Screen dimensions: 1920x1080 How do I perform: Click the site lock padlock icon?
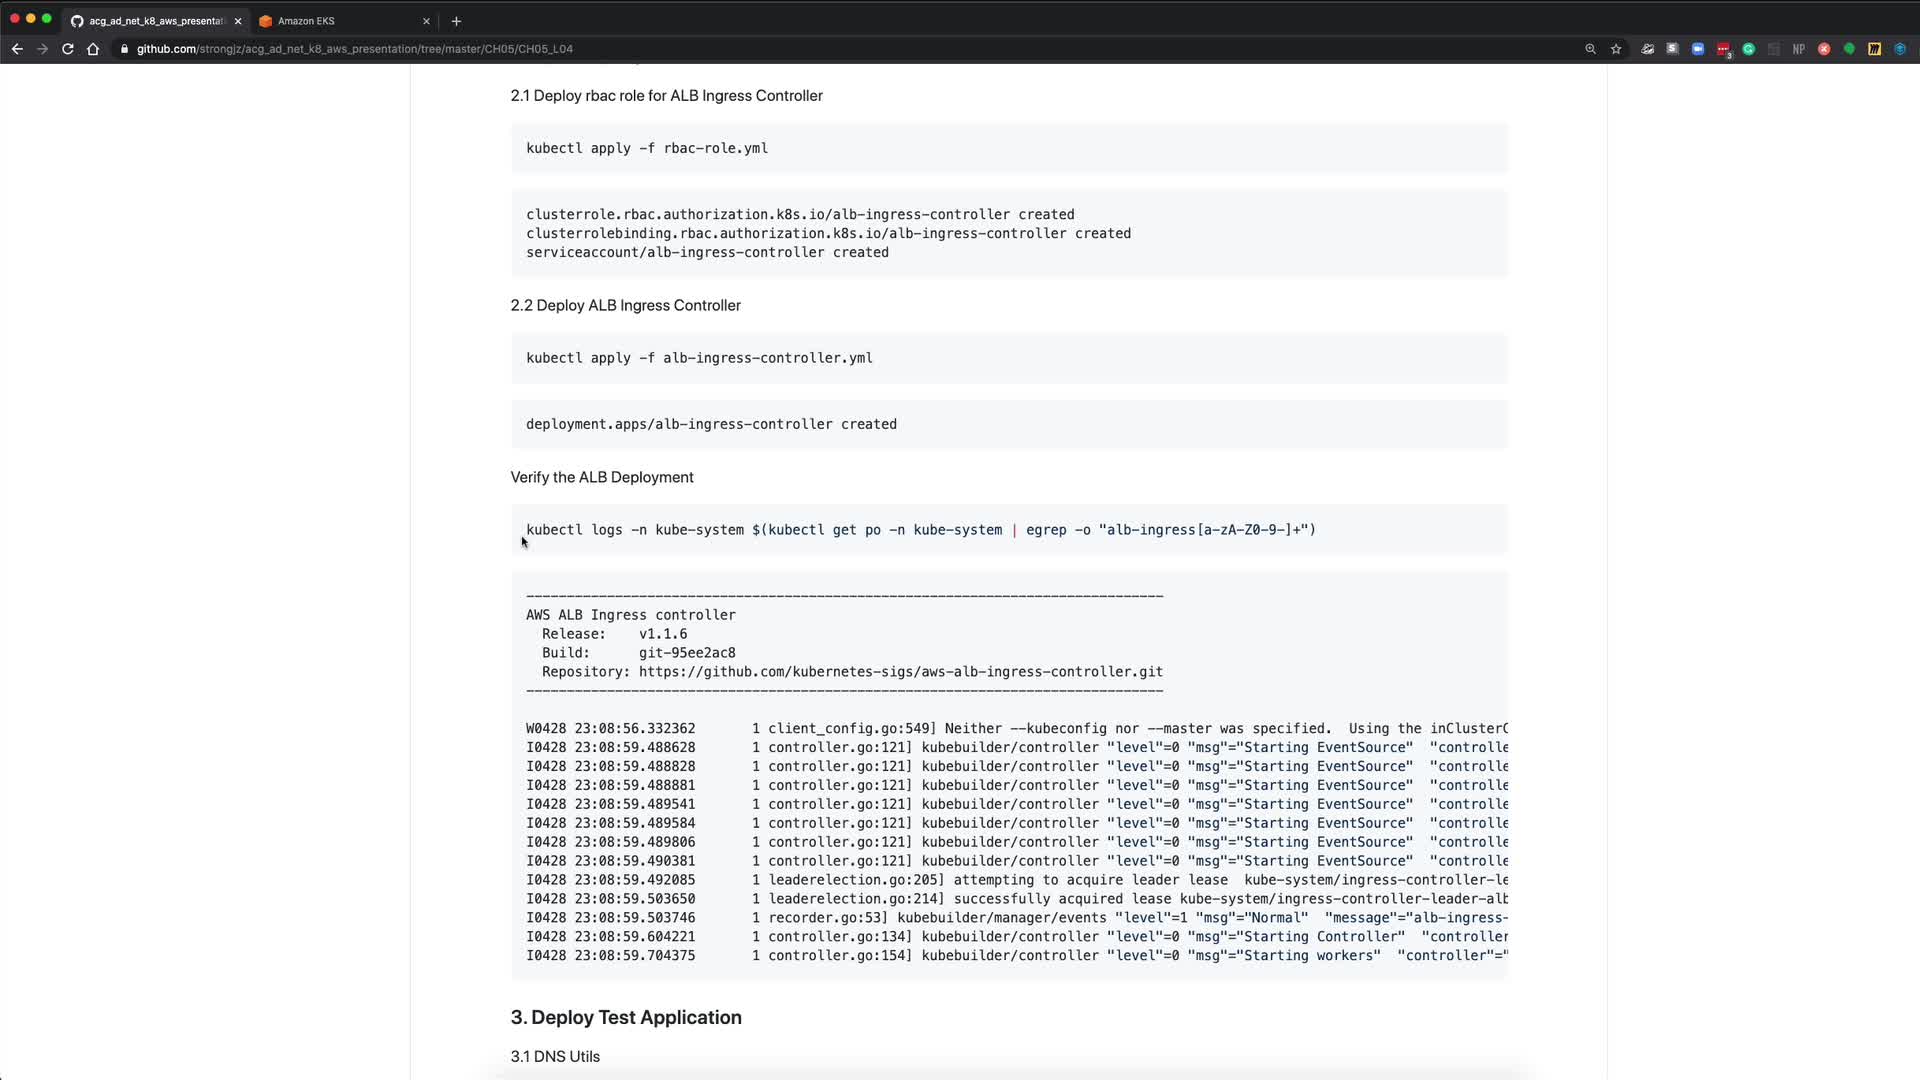point(124,49)
